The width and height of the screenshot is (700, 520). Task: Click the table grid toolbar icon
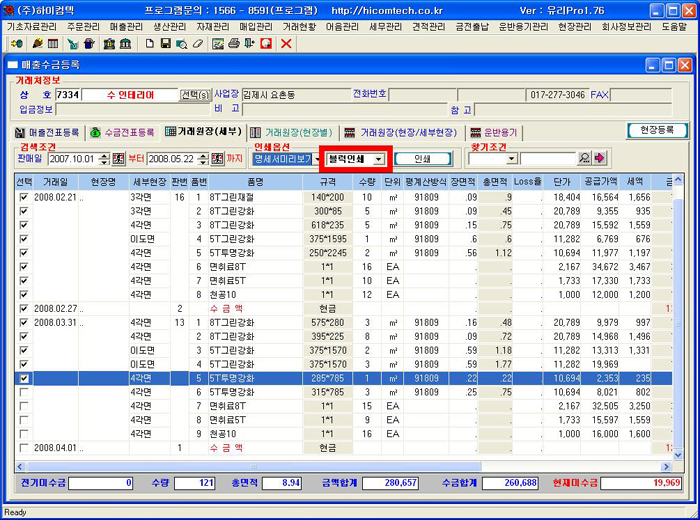tap(53, 44)
